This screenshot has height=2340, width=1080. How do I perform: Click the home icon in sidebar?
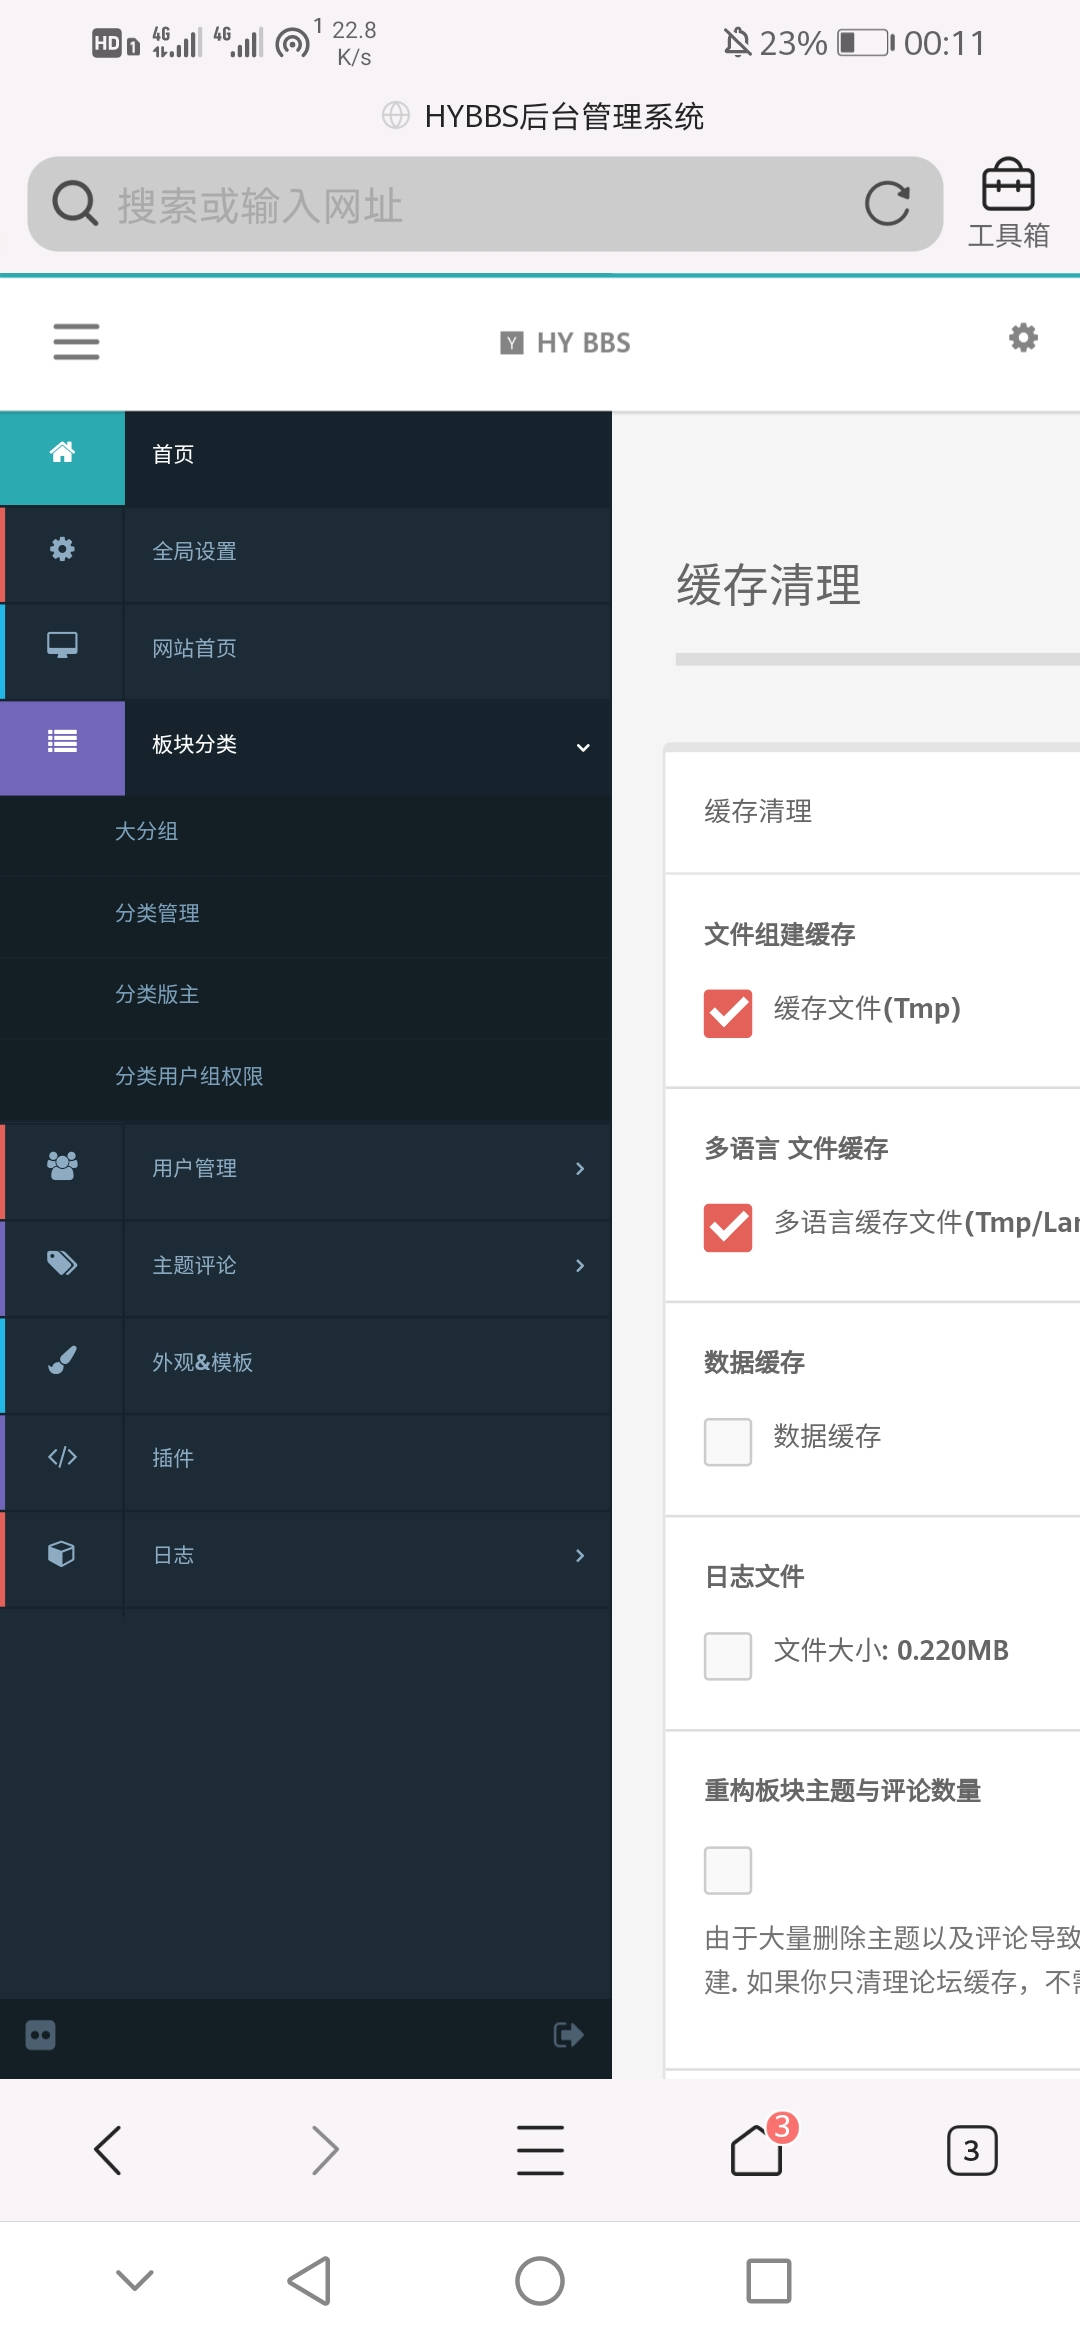[62, 453]
